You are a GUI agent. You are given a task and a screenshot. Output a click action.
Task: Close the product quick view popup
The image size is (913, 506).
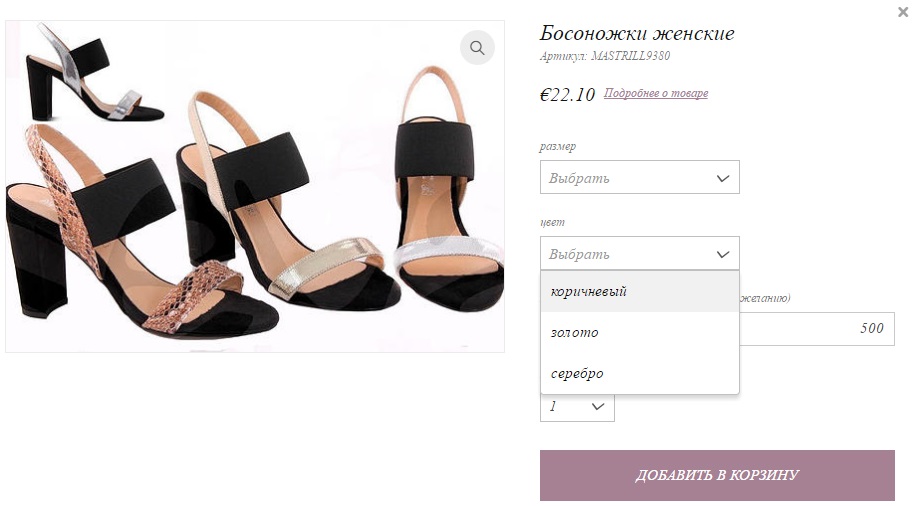(903, 12)
